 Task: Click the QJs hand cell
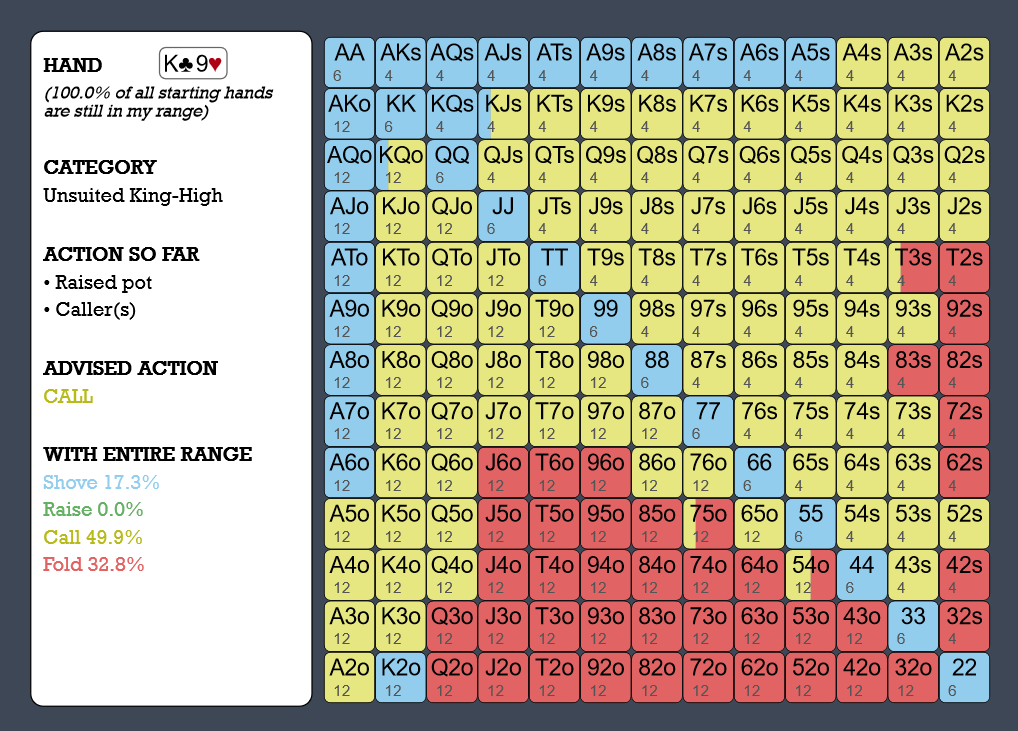pos(503,165)
